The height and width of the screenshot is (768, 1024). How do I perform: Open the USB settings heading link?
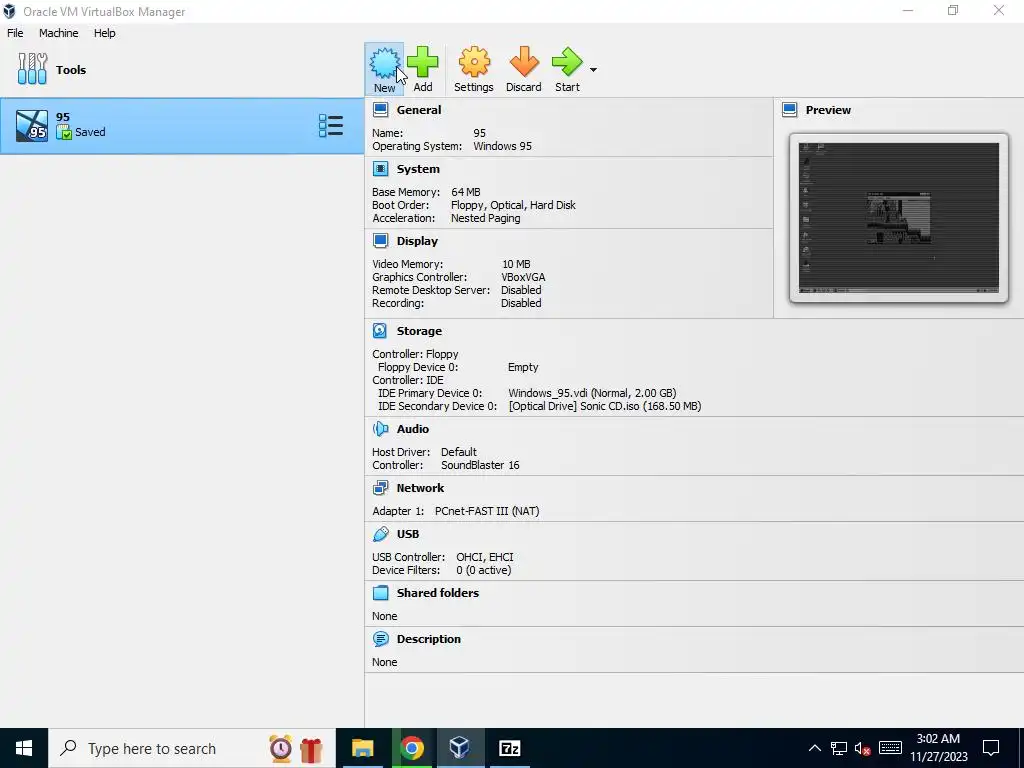coord(408,534)
